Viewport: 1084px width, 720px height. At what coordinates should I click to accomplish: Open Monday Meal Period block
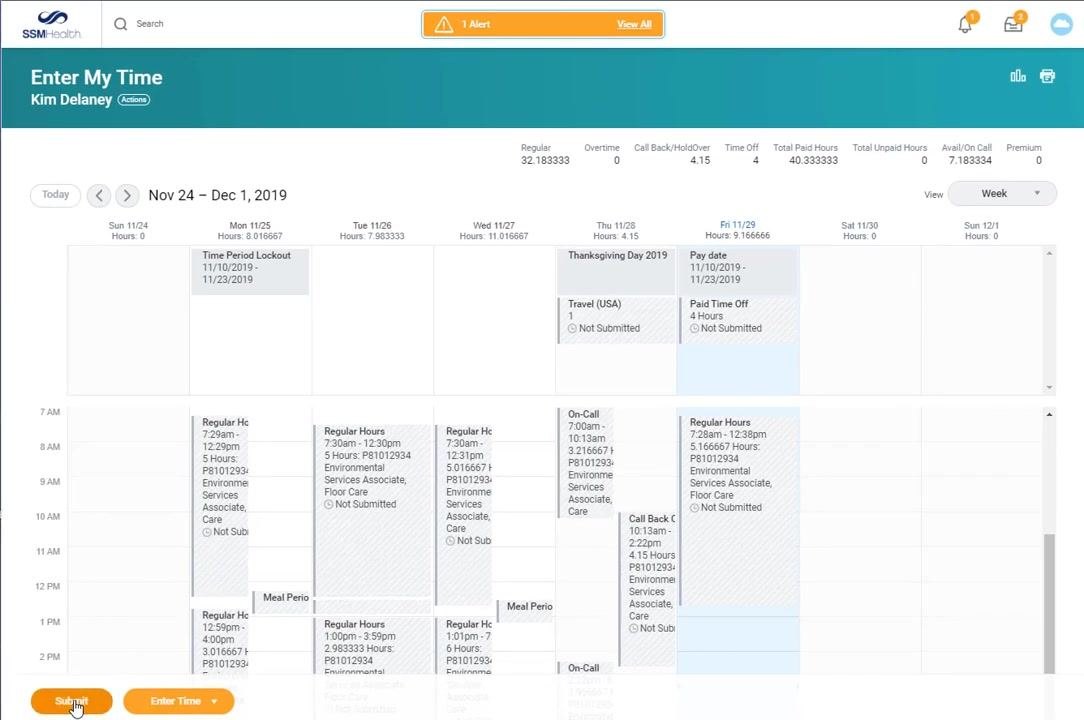coord(281,602)
